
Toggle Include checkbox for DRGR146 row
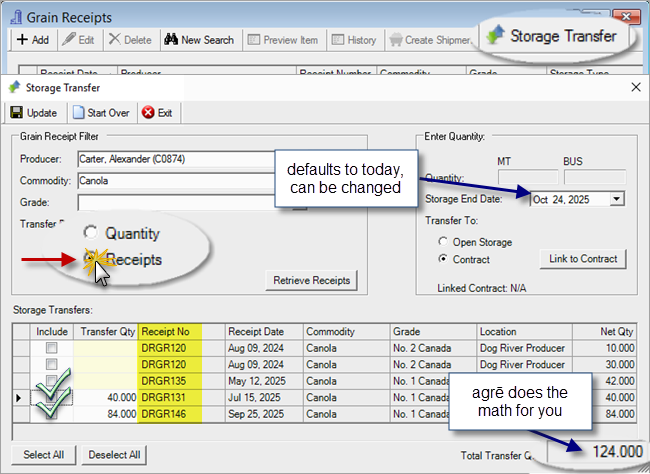click(51, 413)
